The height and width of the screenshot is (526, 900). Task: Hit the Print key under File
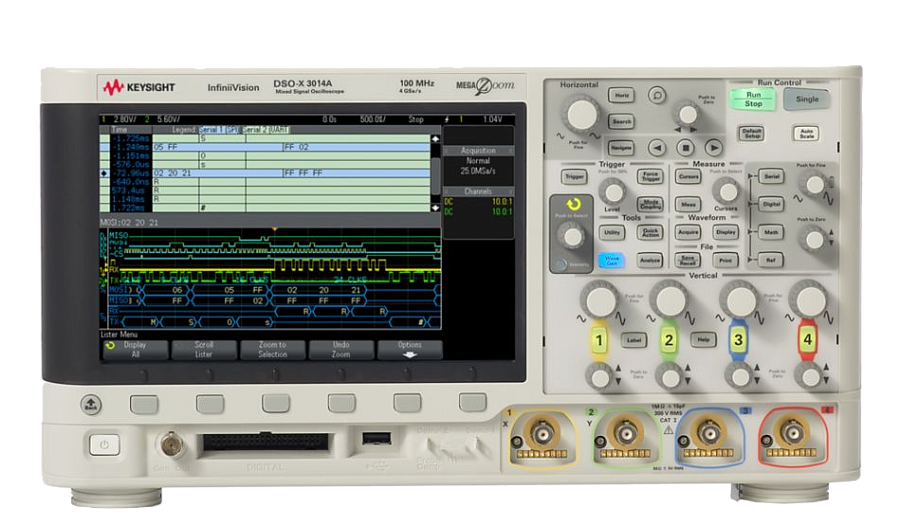[726, 260]
